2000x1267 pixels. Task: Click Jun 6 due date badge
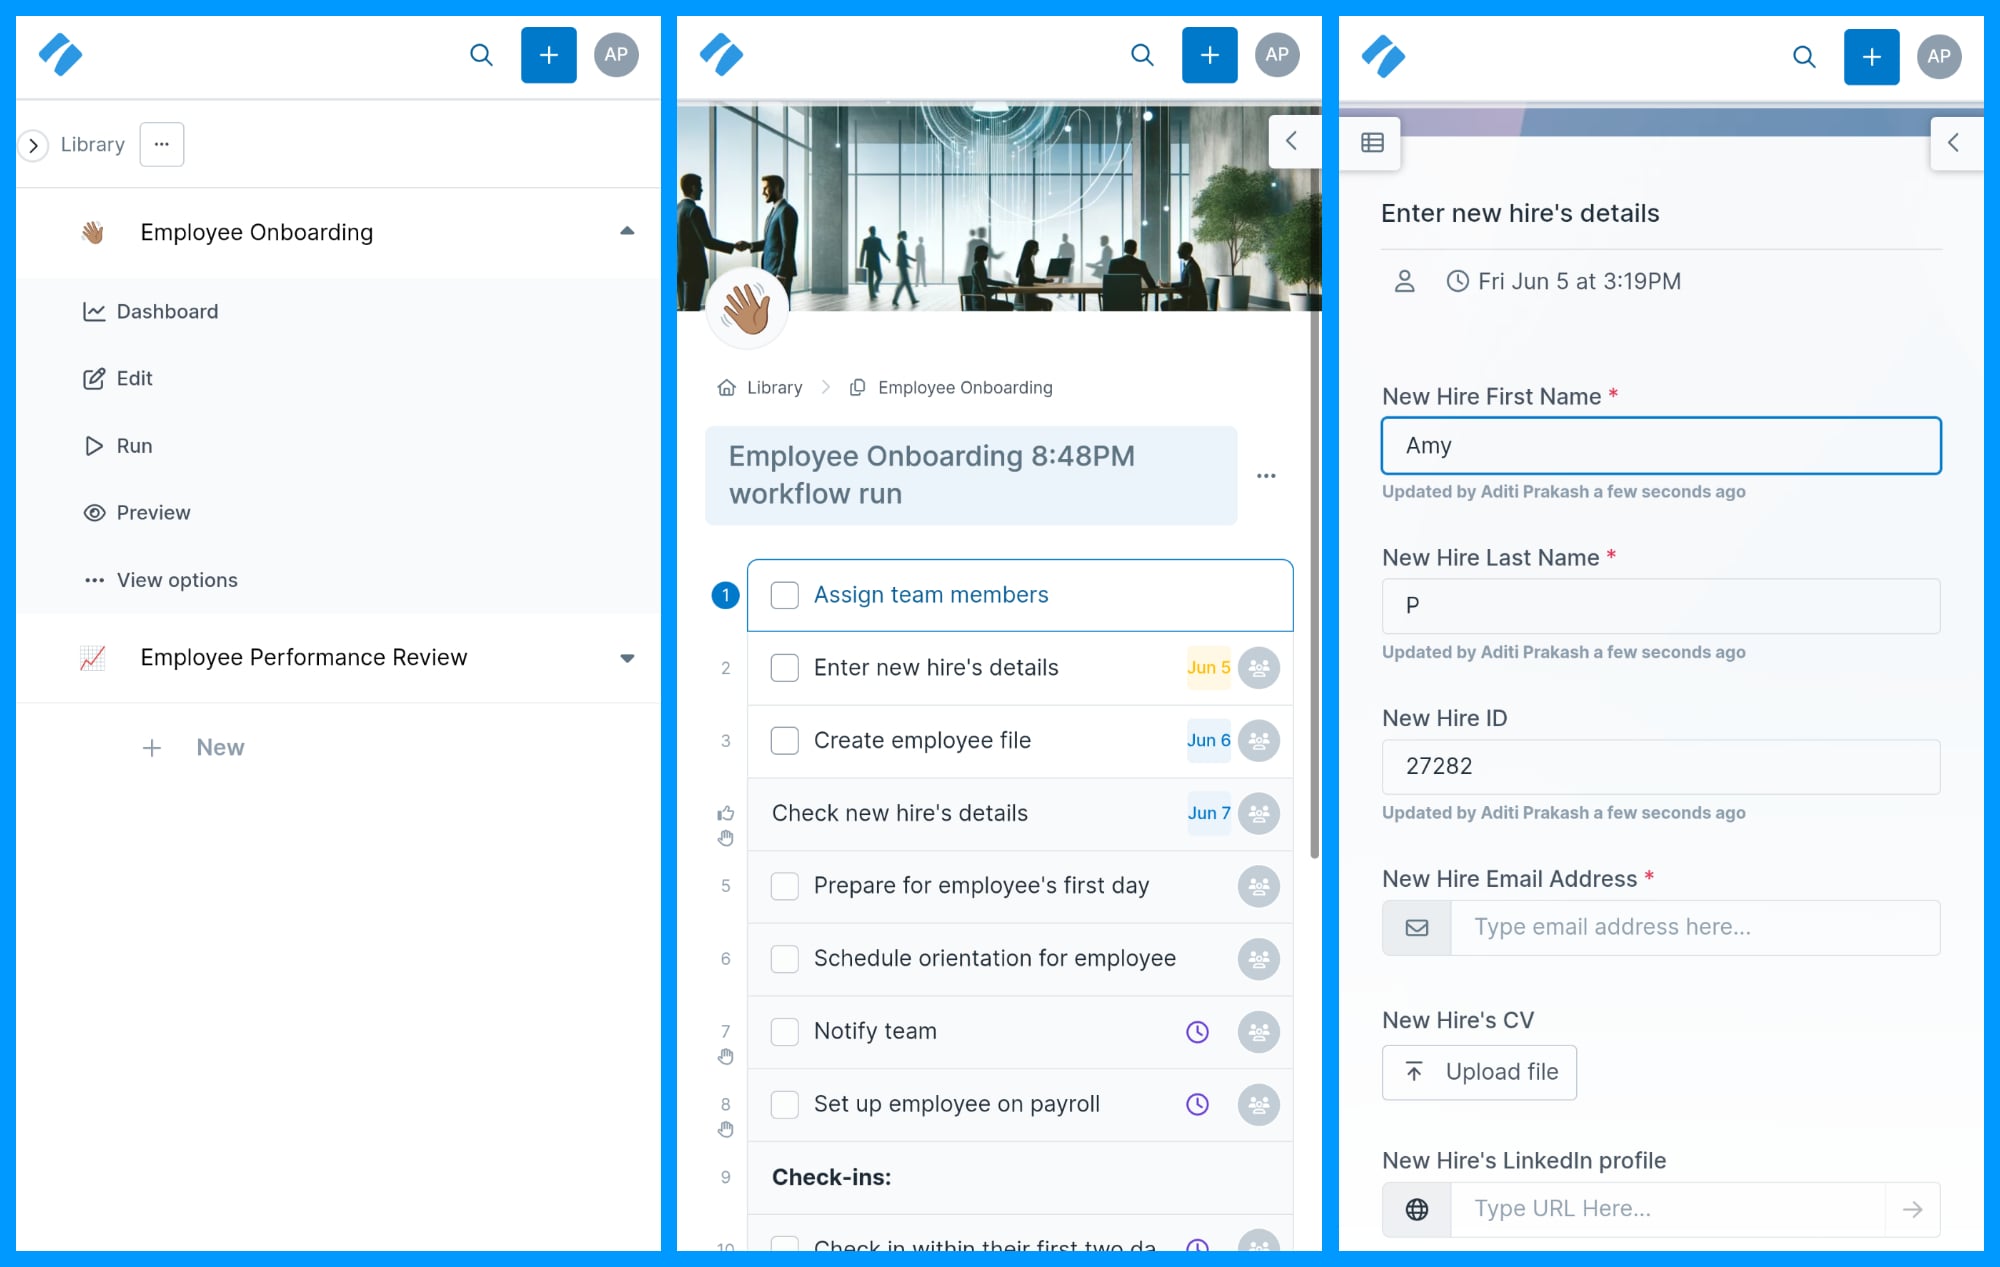1208,741
